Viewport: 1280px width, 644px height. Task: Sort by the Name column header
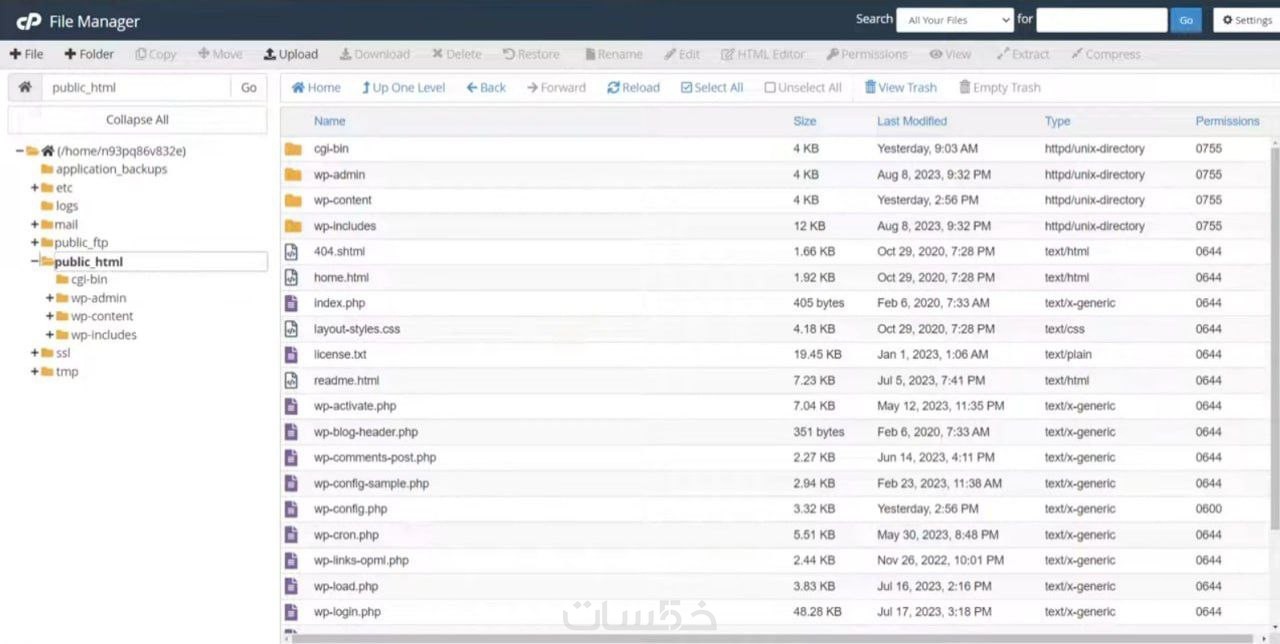click(x=329, y=121)
